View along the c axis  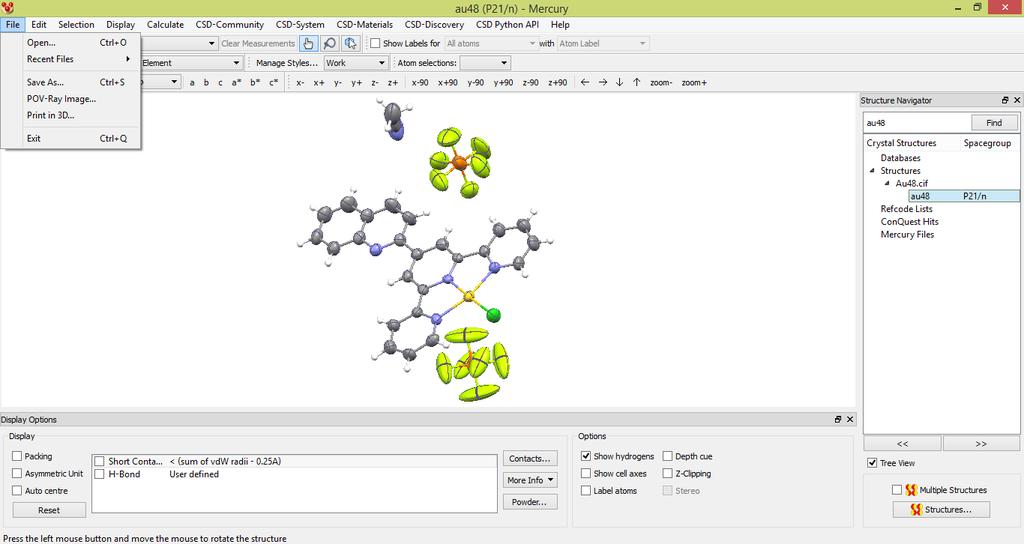[220, 82]
